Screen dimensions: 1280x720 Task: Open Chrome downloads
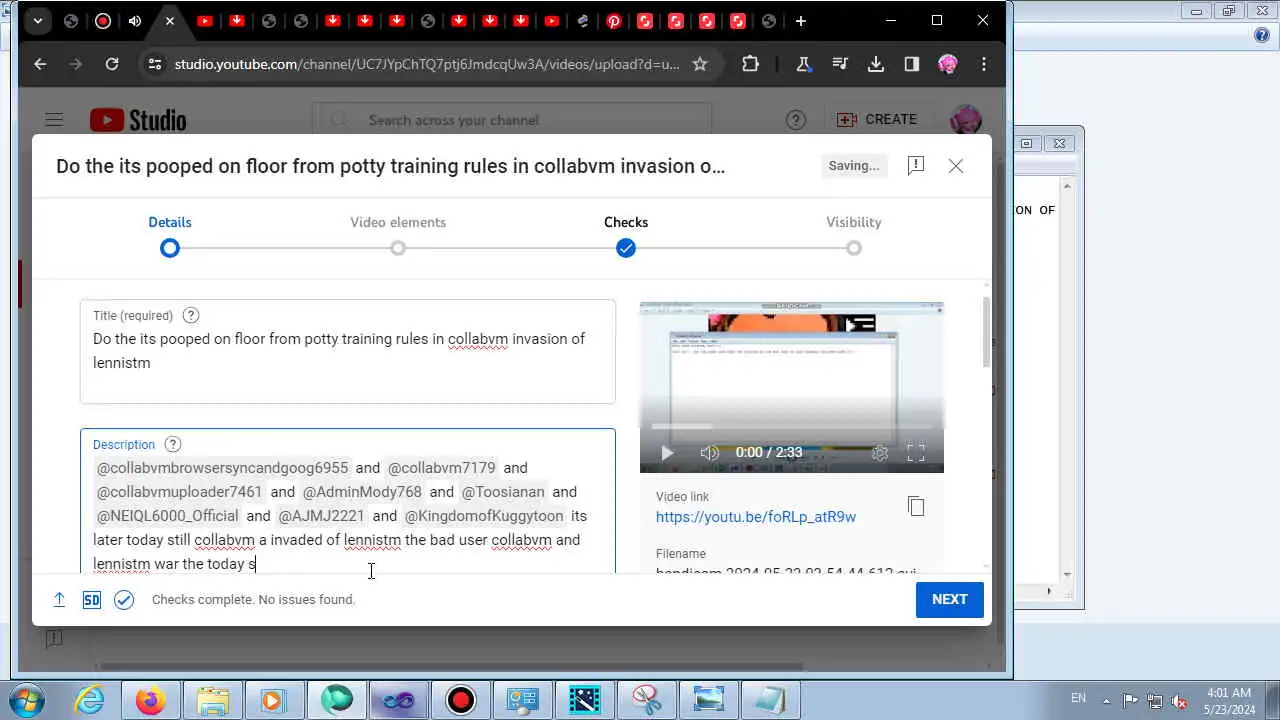[876, 64]
